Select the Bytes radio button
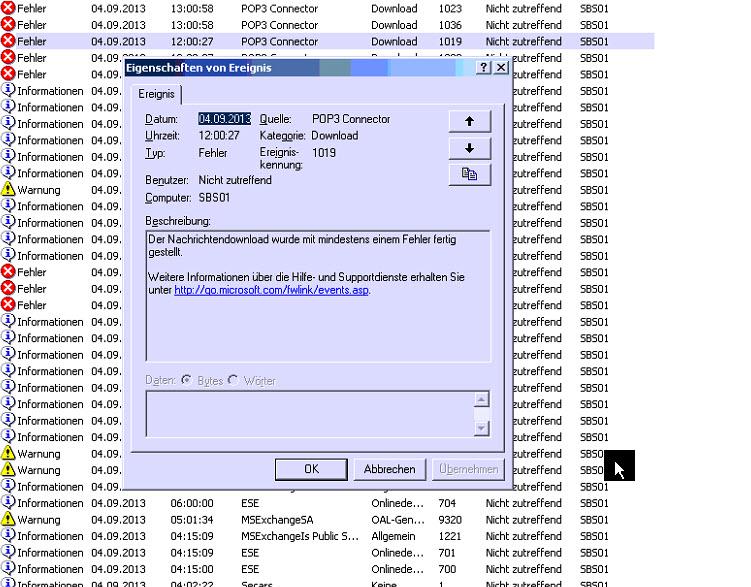 (186, 380)
